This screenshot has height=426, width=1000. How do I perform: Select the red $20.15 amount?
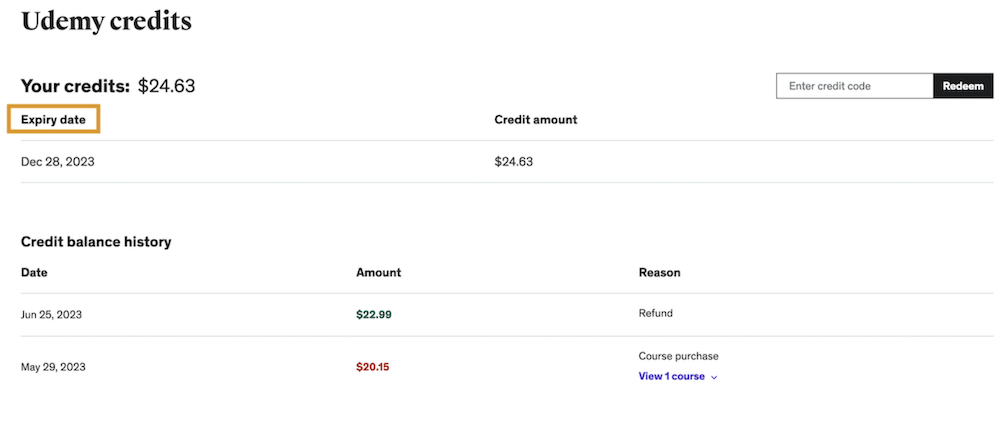[x=372, y=367]
